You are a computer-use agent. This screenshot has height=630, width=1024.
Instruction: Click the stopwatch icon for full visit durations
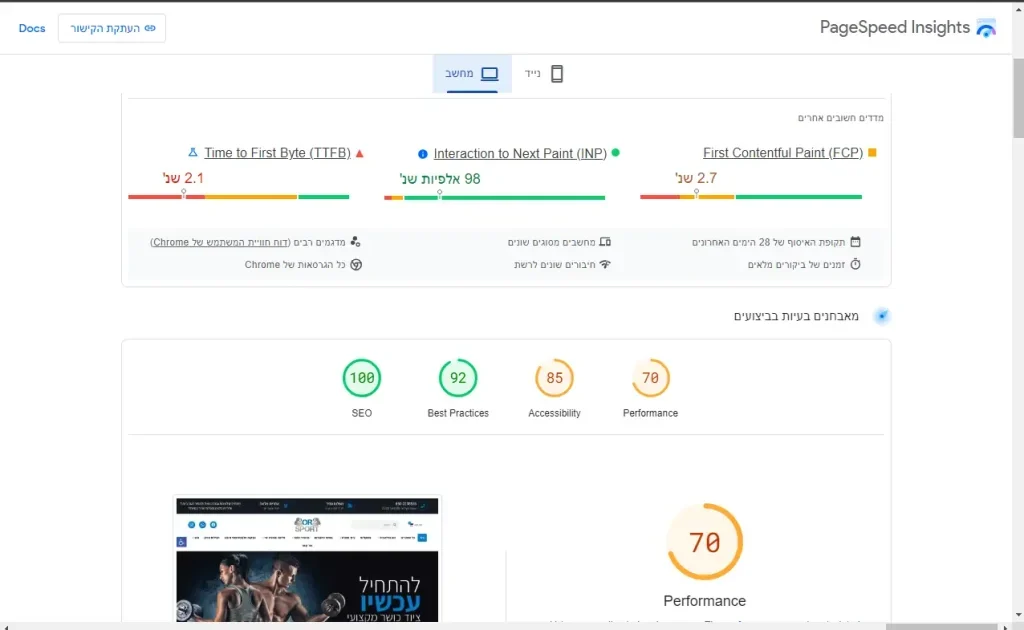click(x=856, y=264)
